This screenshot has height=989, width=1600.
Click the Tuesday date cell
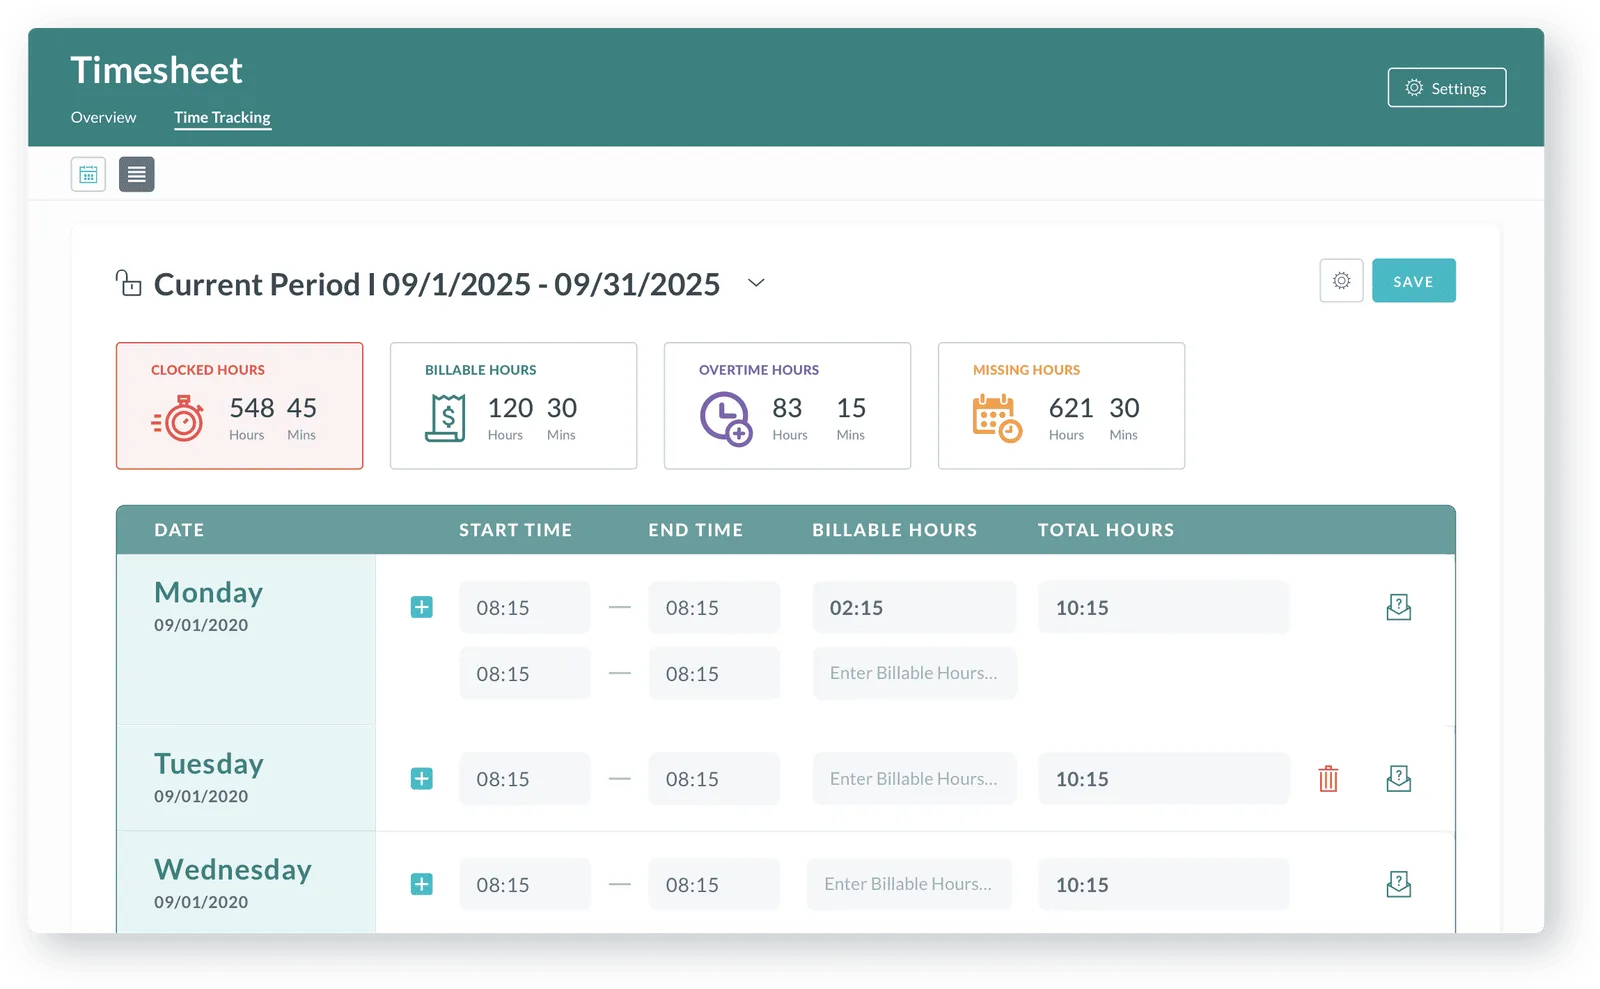[x=246, y=778]
